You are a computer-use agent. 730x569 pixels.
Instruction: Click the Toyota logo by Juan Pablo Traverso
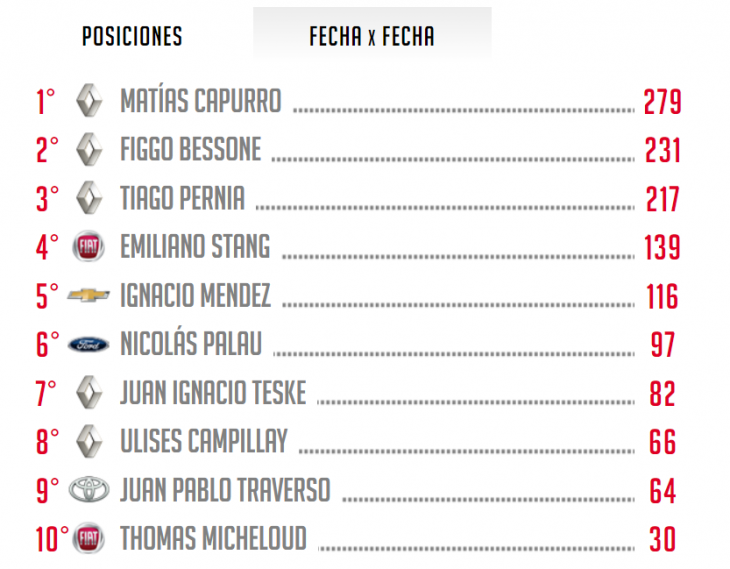pyautogui.click(x=89, y=489)
